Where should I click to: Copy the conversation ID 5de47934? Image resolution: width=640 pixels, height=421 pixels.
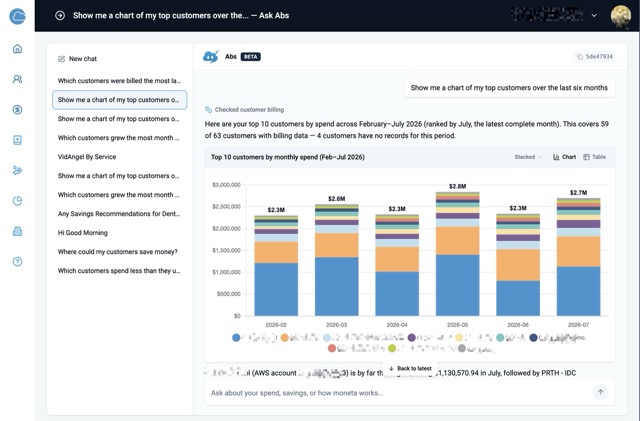594,57
